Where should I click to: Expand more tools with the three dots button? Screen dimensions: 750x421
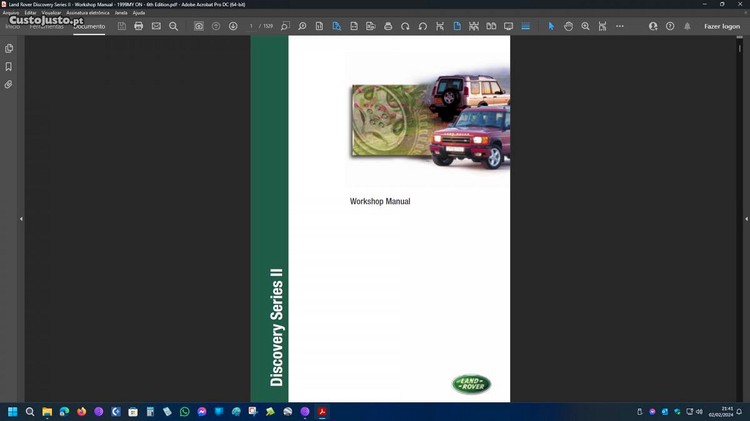pos(620,26)
